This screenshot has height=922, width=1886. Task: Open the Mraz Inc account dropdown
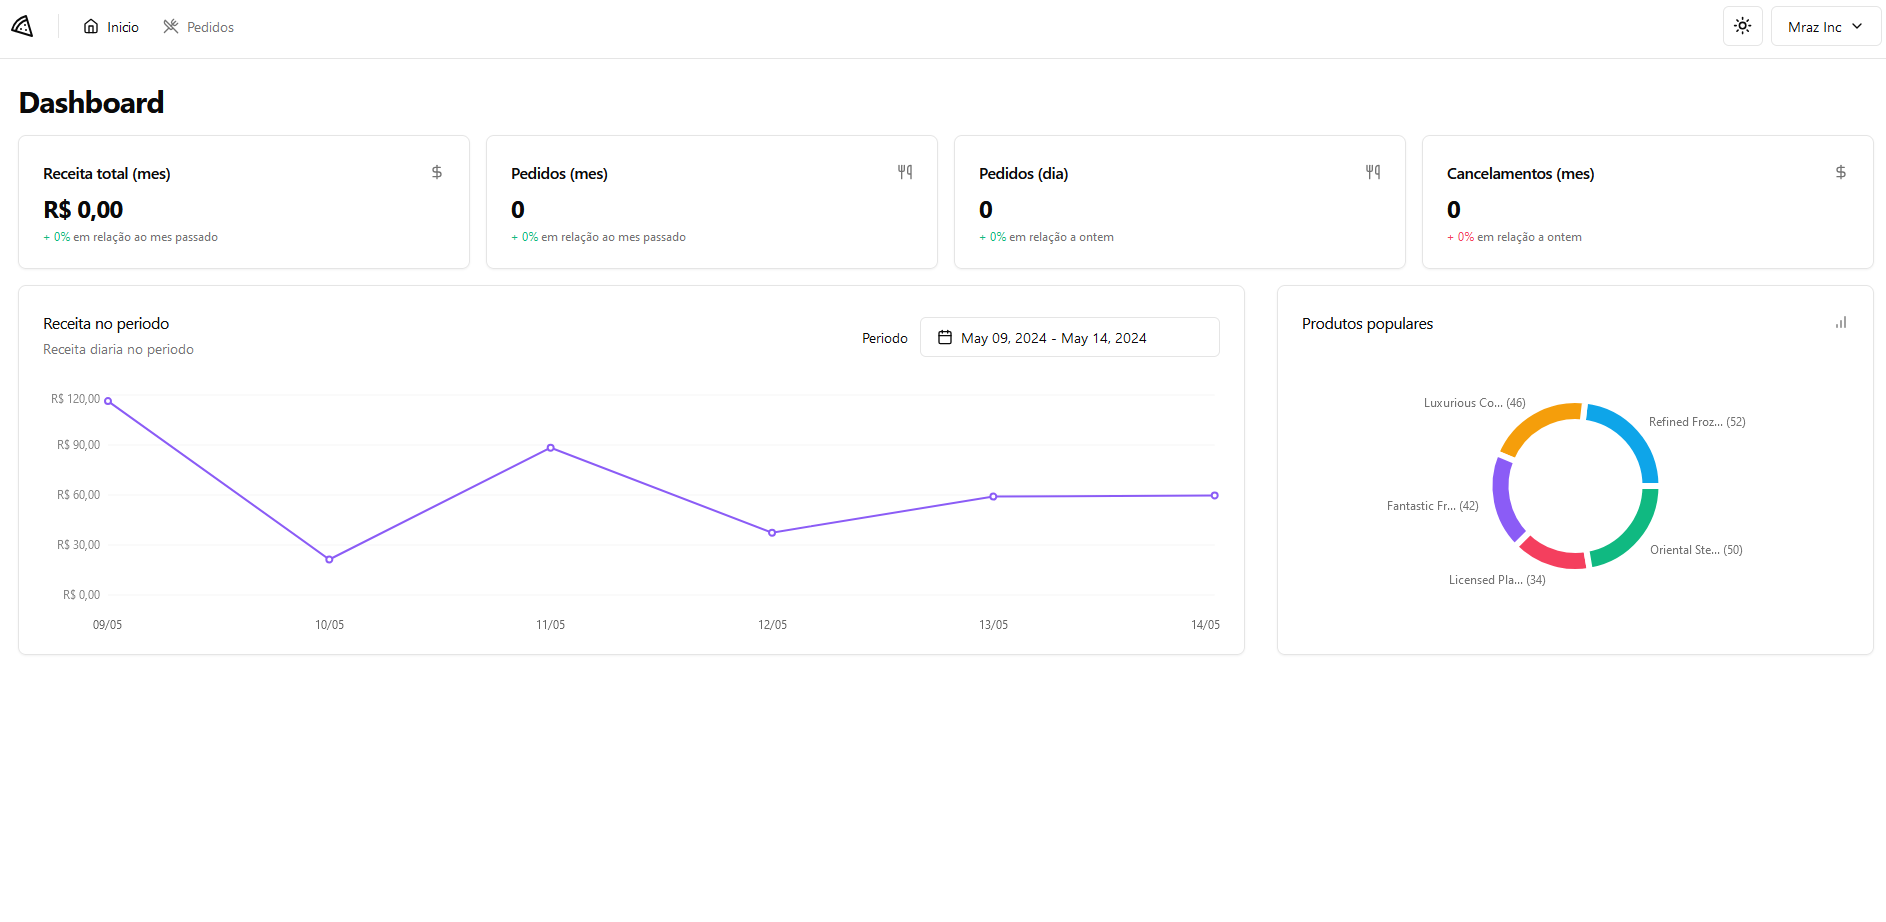tap(1824, 26)
